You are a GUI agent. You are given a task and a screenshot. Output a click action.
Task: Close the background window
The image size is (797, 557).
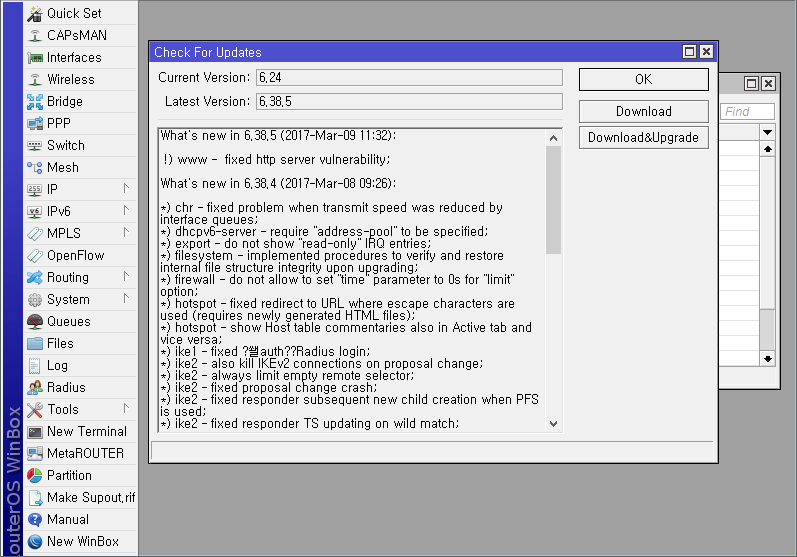point(768,83)
